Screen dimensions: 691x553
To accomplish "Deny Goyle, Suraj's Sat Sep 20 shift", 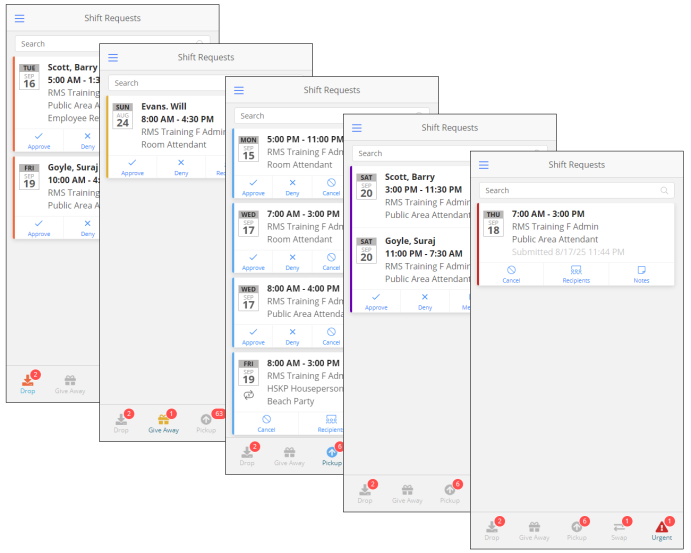I will (x=425, y=301).
